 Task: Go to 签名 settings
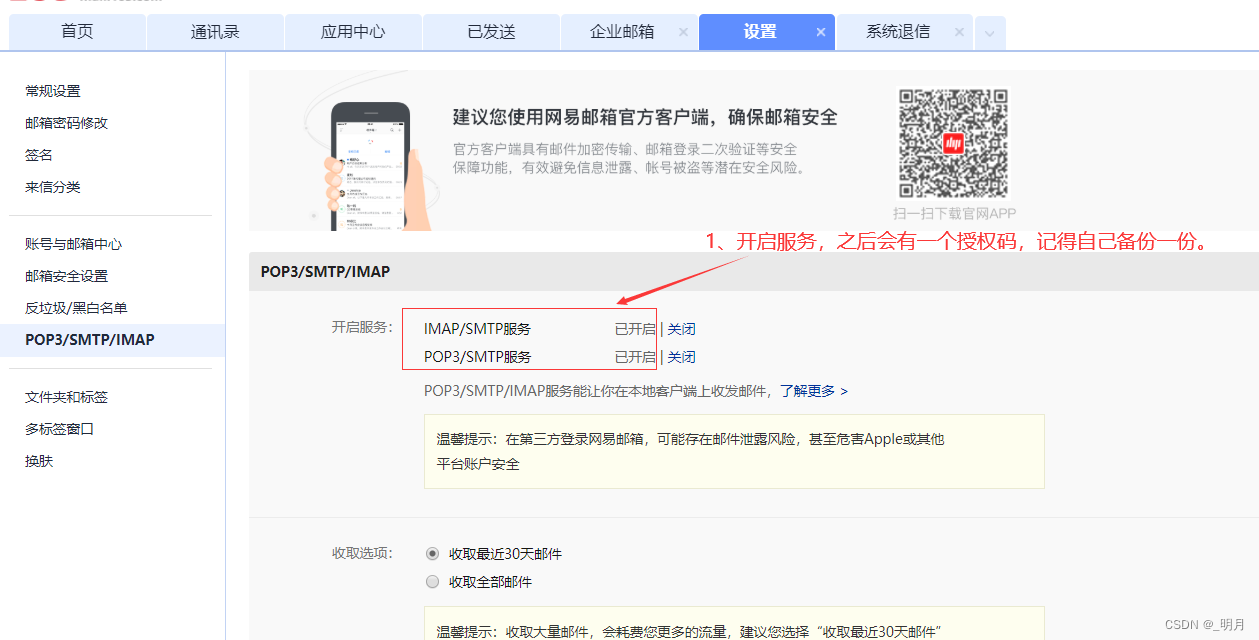coord(39,155)
